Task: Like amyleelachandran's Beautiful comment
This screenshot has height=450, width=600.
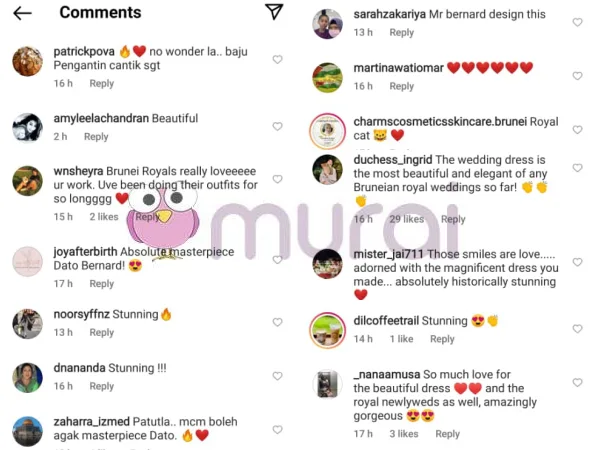Action: tap(277, 126)
